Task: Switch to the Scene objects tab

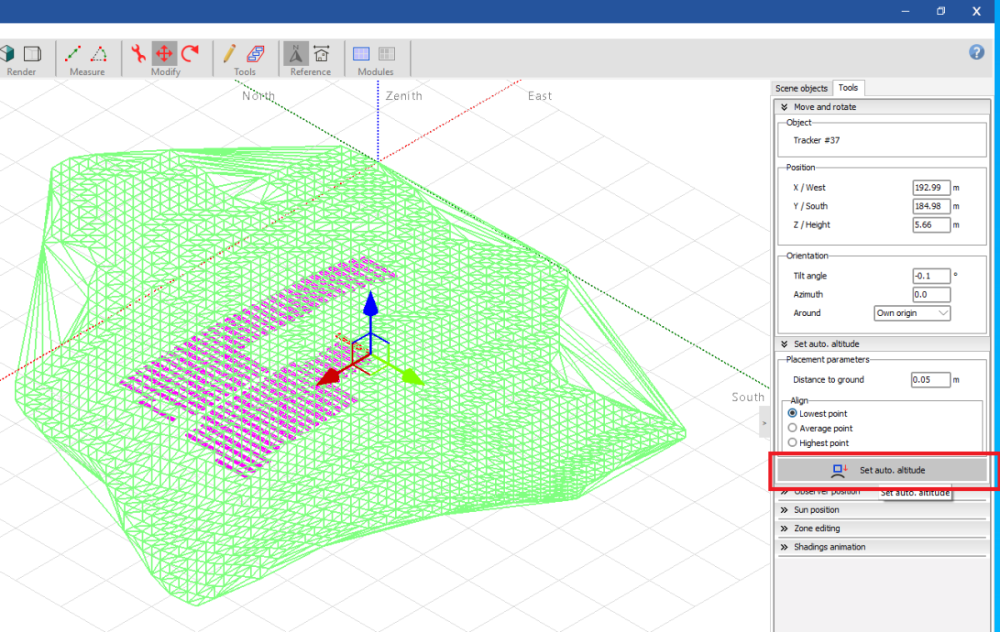Action: [802, 89]
